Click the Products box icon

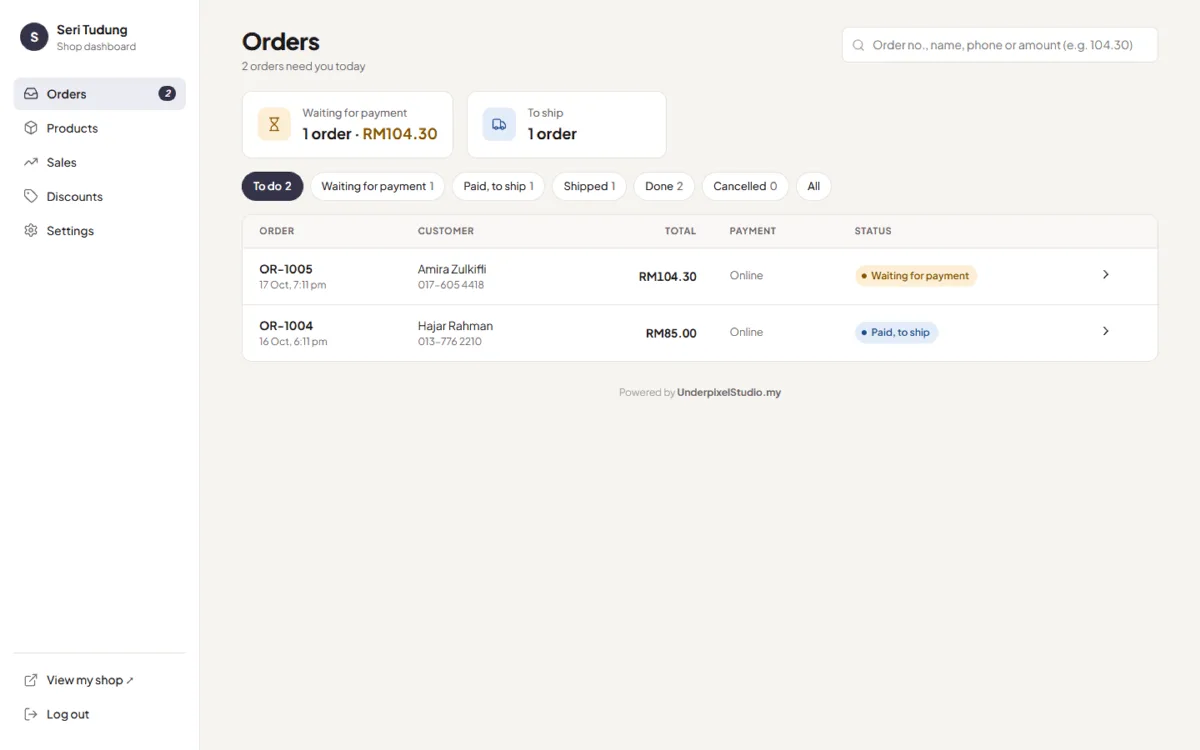[x=31, y=128]
